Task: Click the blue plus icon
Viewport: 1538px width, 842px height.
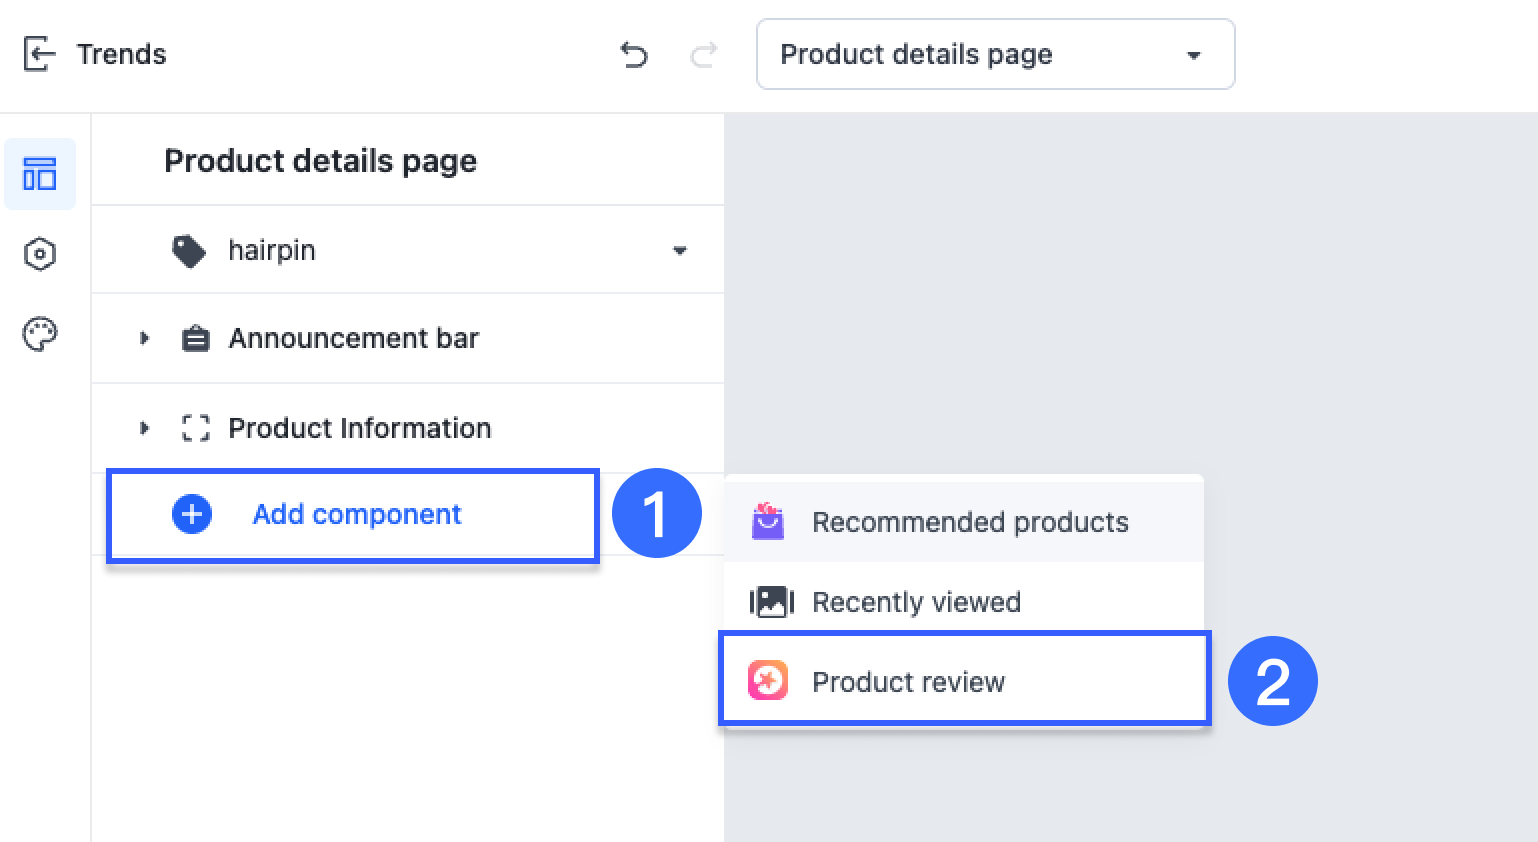Action: 192,514
